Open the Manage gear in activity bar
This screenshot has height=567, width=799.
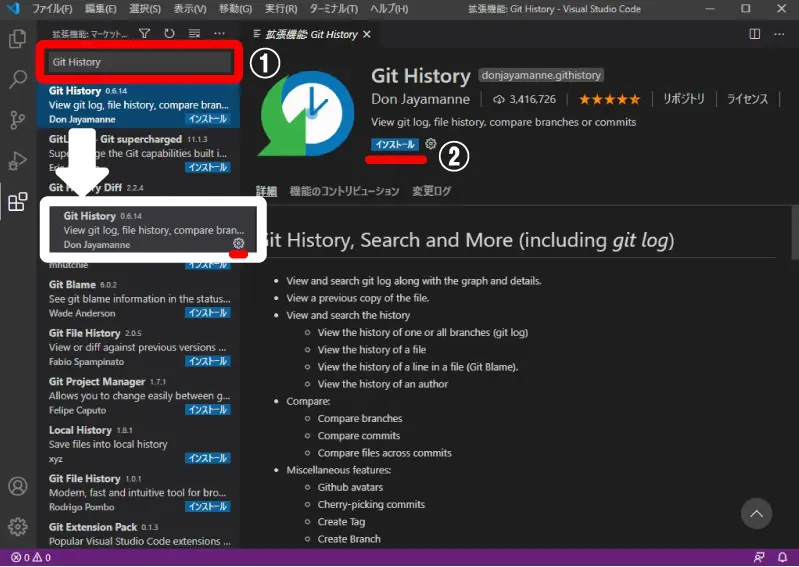point(17,526)
